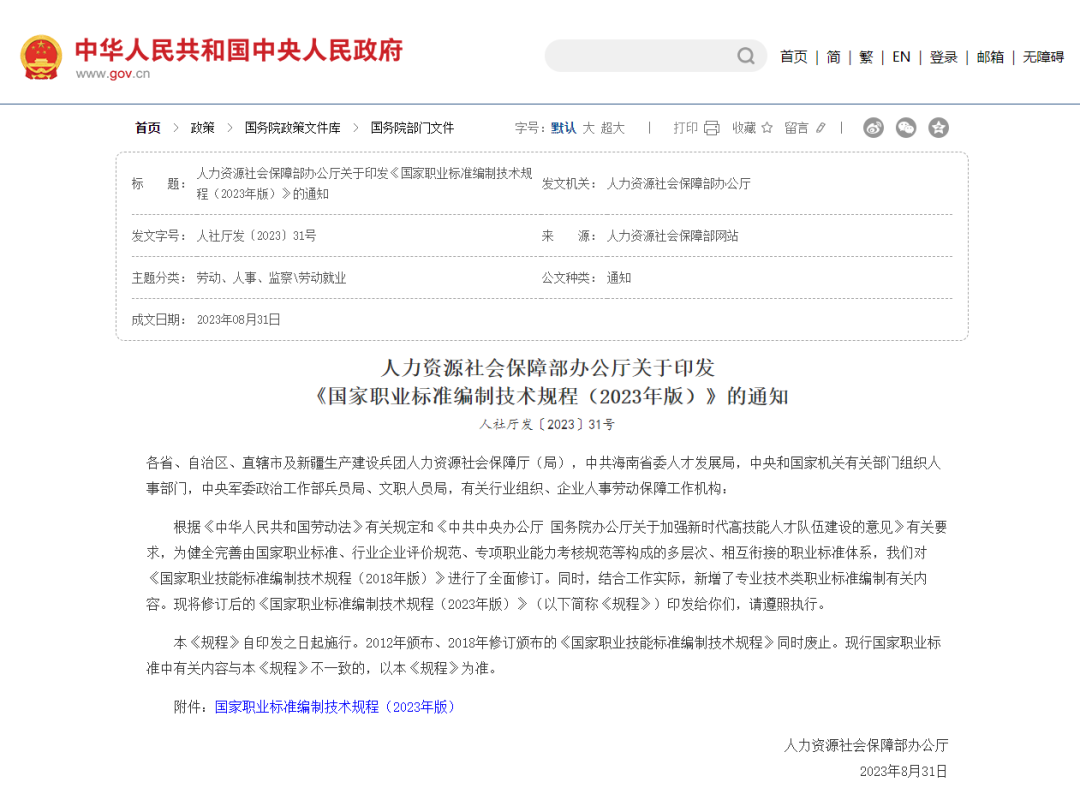Go to 政策 in the breadcrumb

pos(202,128)
